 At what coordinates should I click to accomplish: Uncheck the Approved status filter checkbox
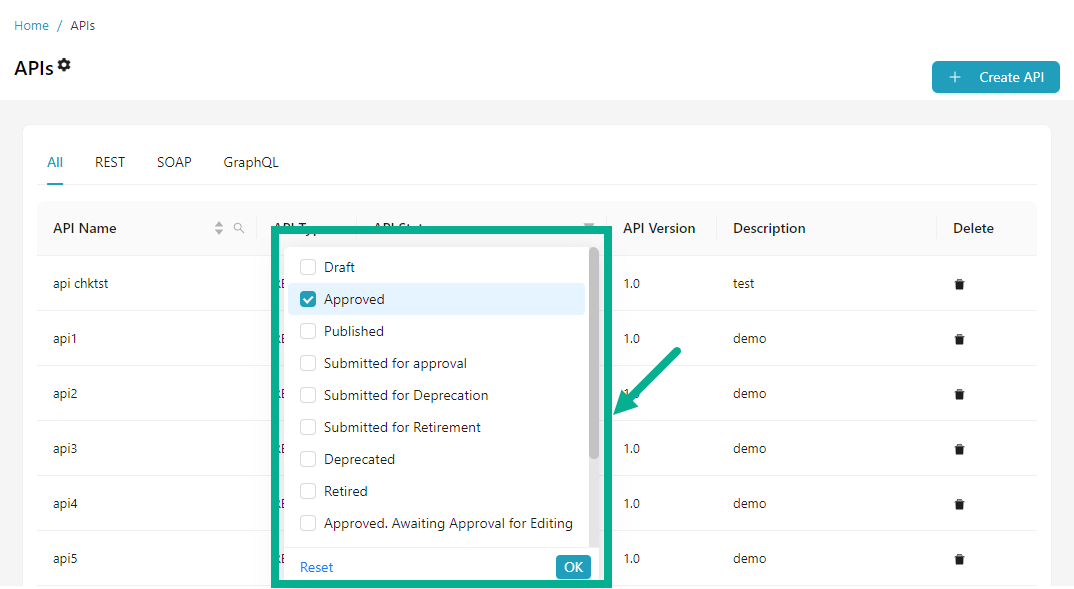[x=308, y=299]
